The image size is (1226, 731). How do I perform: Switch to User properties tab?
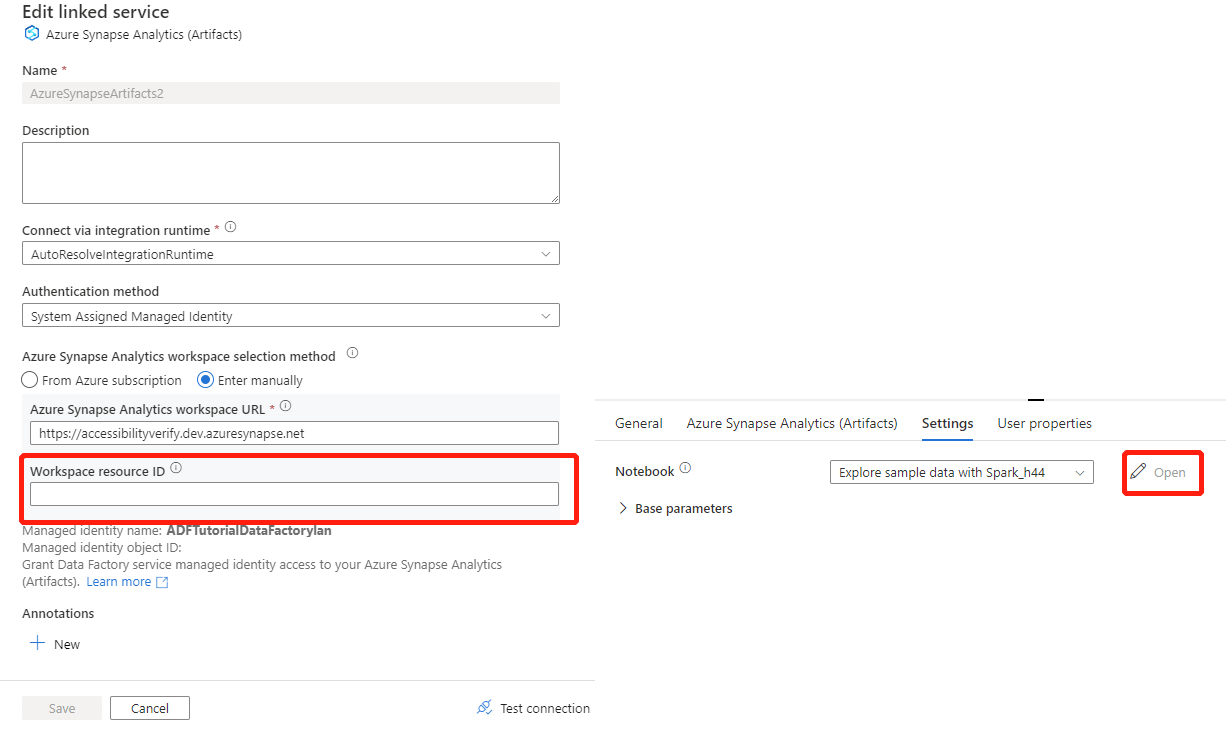tap(1044, 423)
